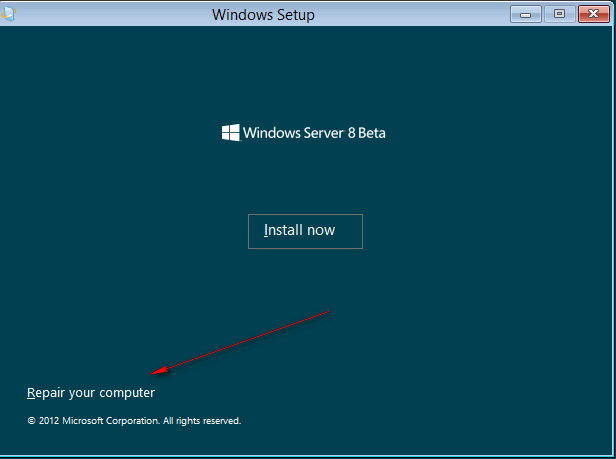
Task: Click the underlined R in Repair
Action: click(31, 393)
